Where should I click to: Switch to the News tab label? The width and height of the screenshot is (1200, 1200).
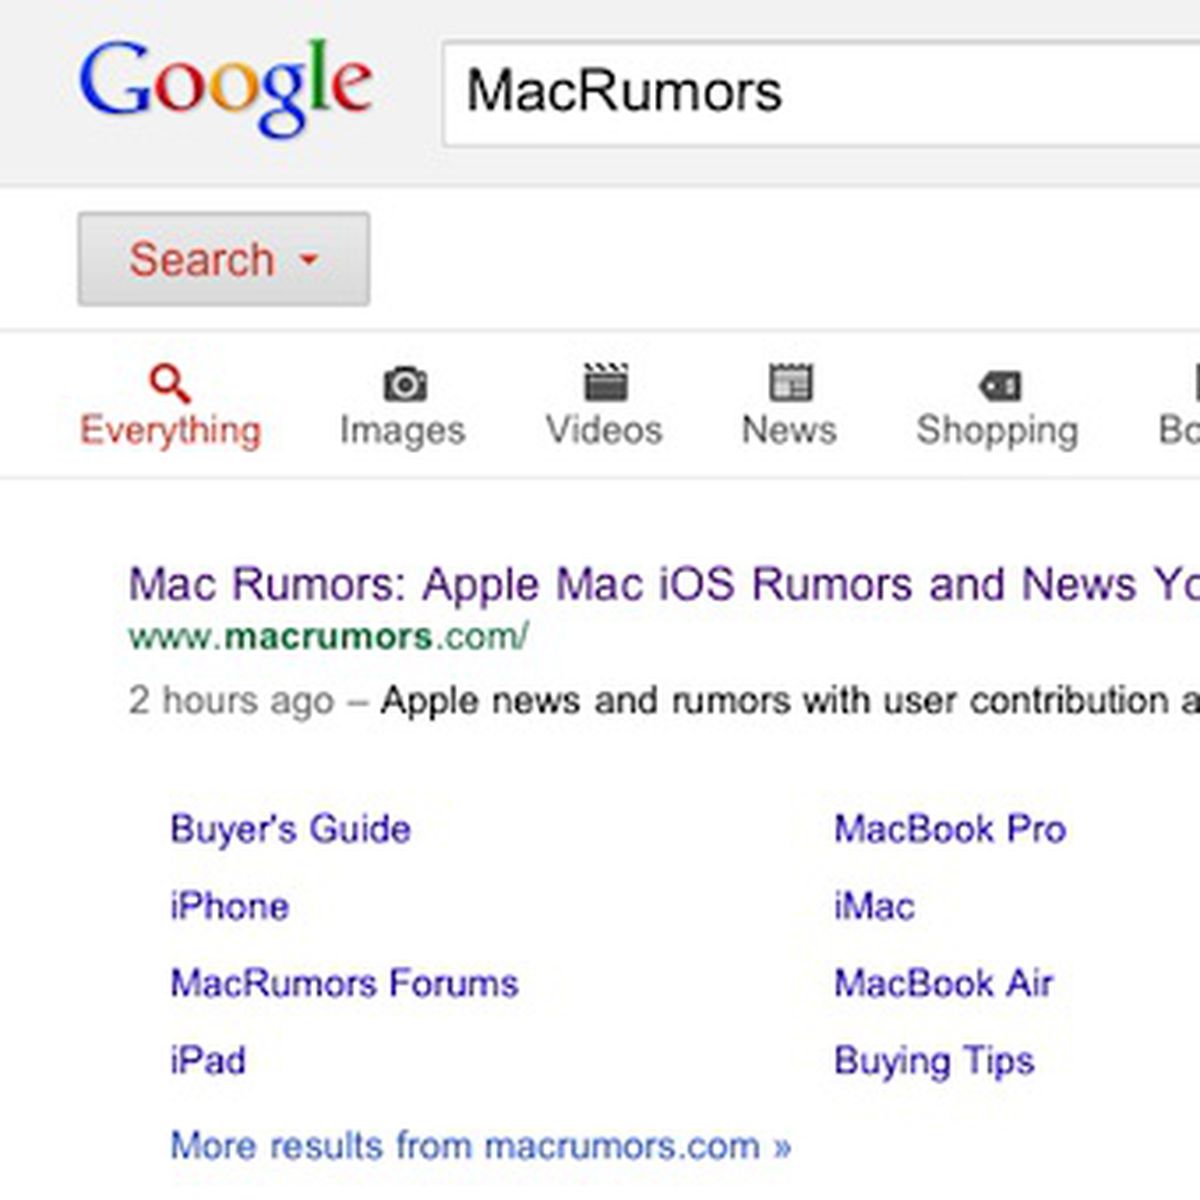click(789, 430)
